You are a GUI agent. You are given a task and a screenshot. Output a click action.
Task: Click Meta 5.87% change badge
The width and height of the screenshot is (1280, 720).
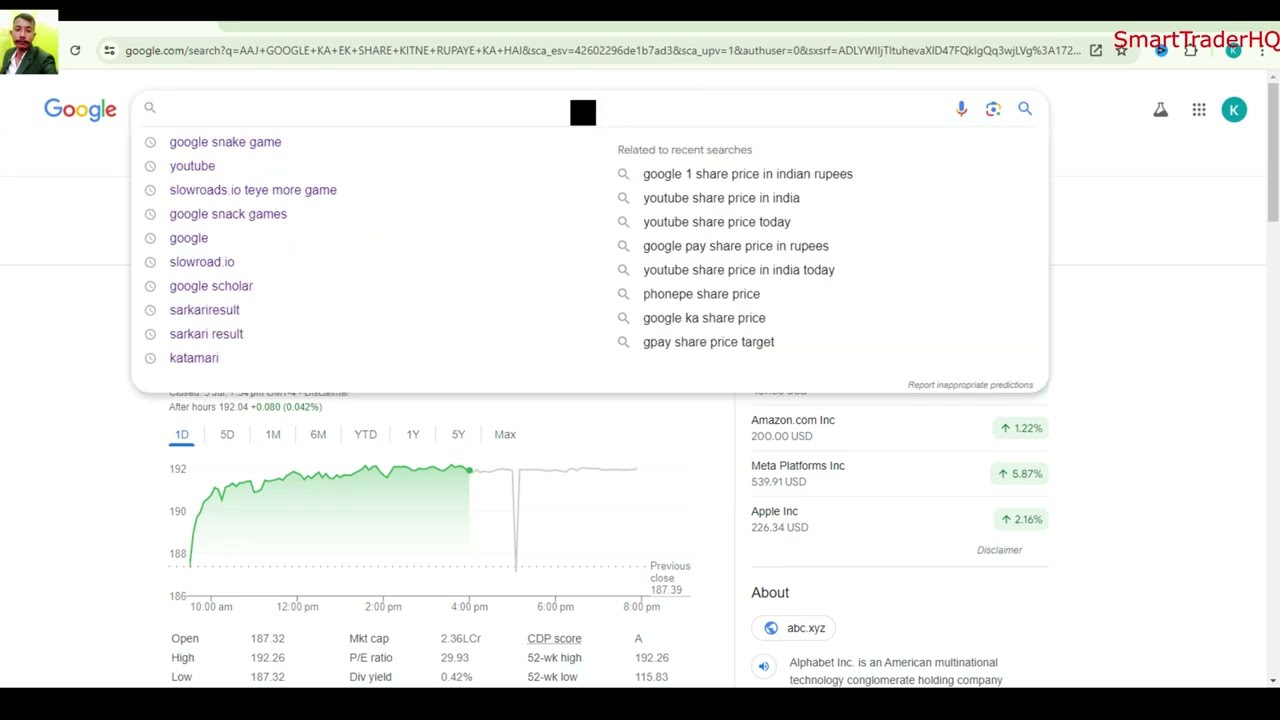pyautogui.click(x=1020, y=474)
